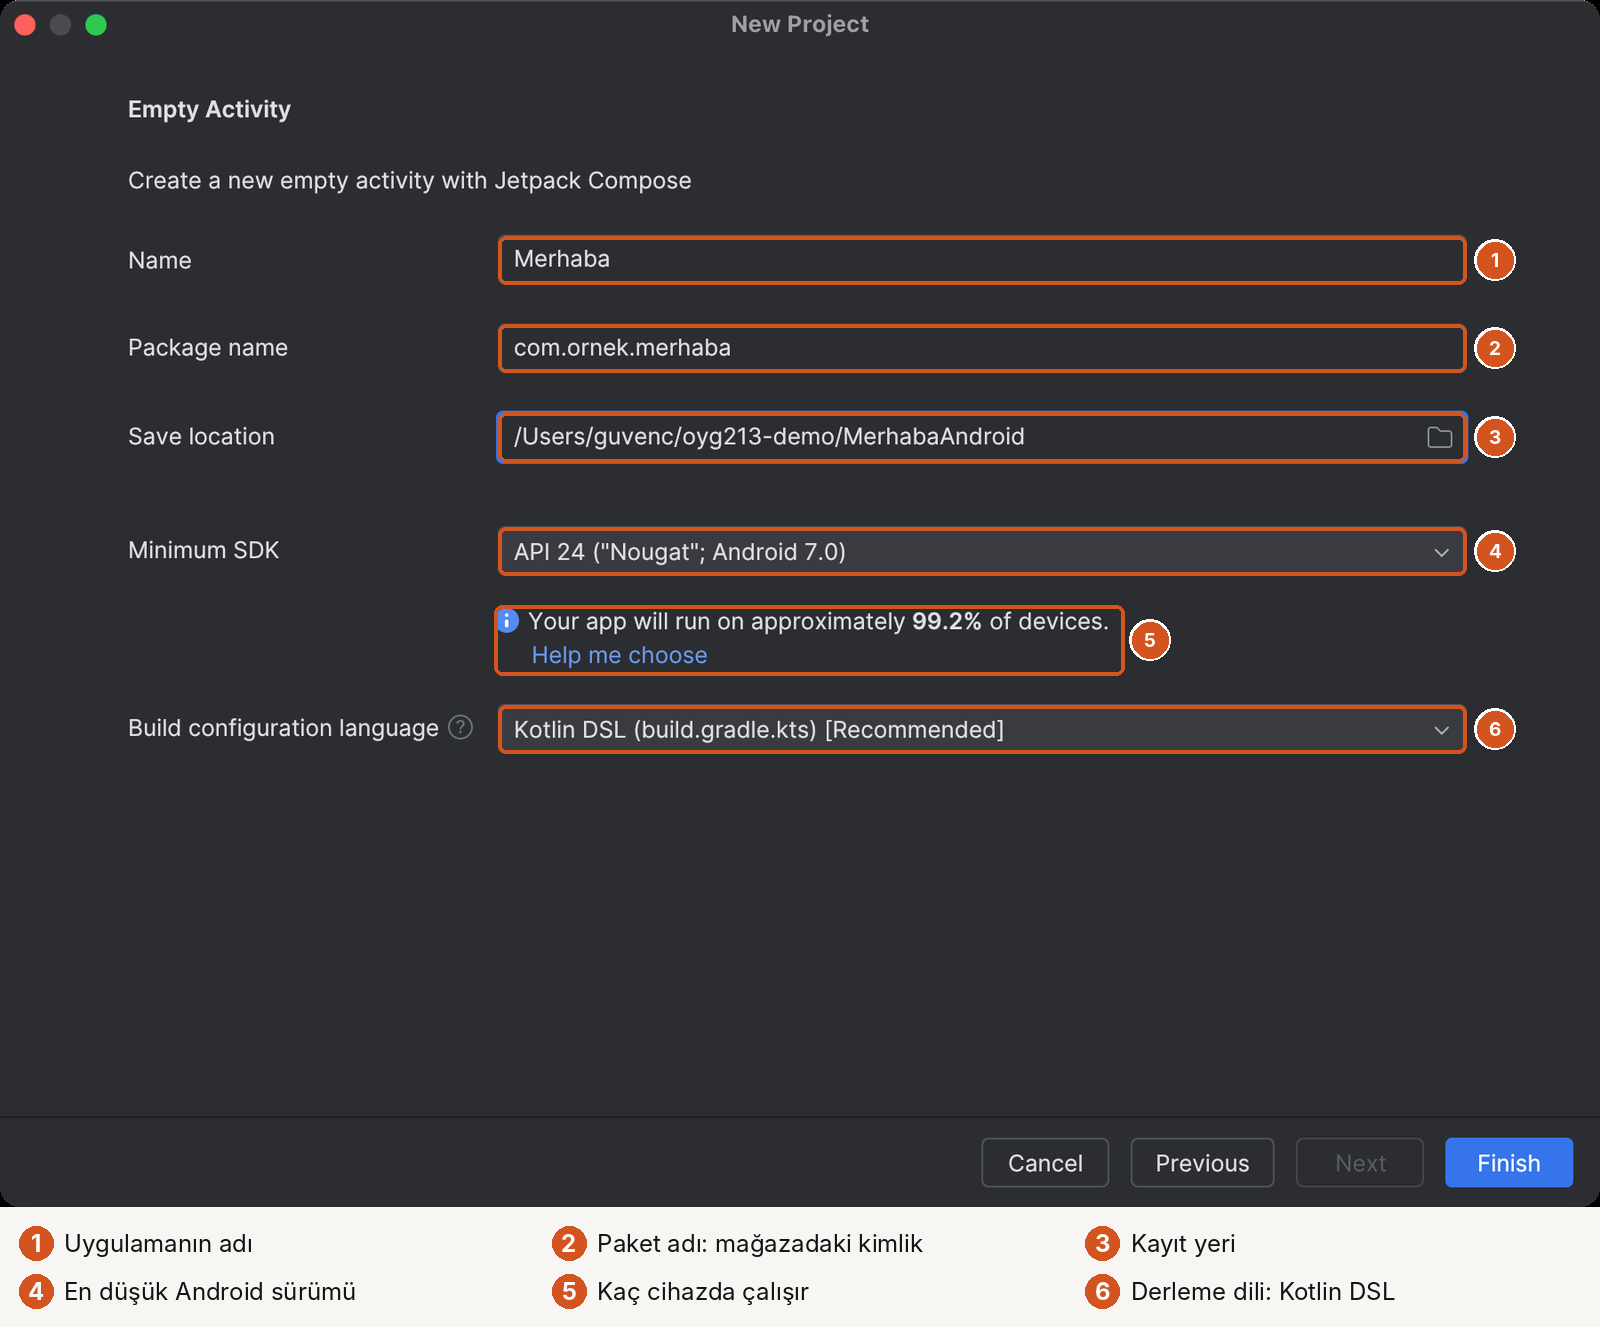Image resolution: width=1600 pixels, height=1327 pixels.
Task: Go back with the Previous button
Action: pyautogui.click(x=1202, y=1163)
